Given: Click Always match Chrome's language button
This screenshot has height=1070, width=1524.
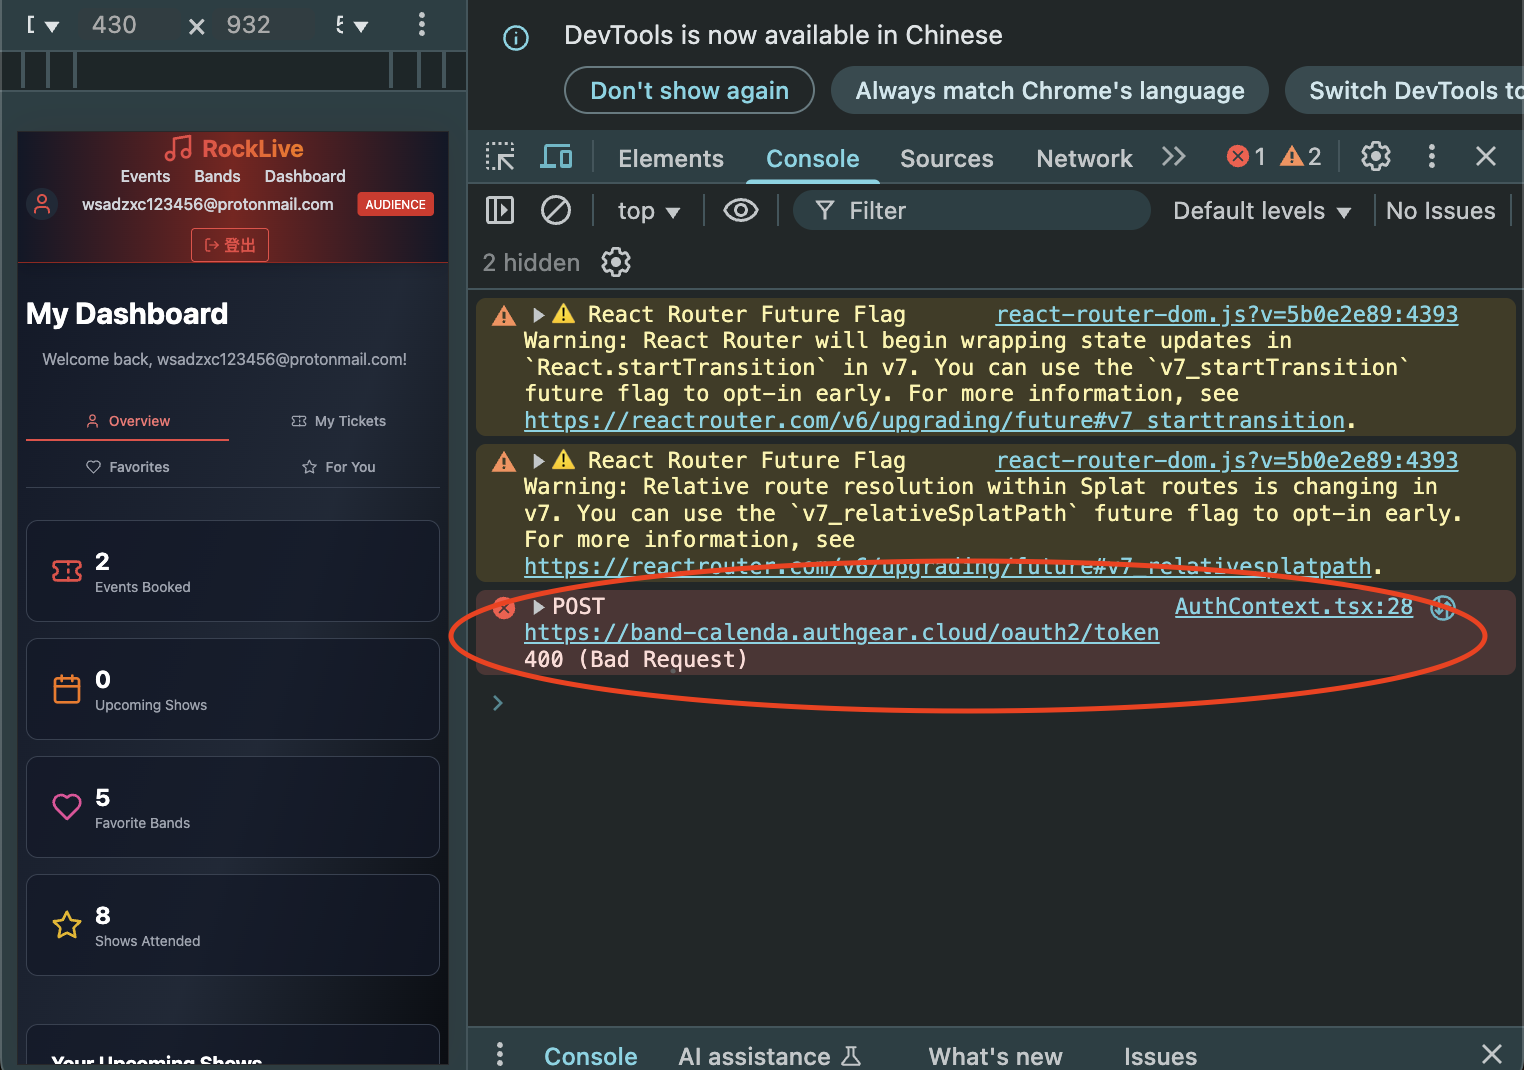Looking at the screenshot, I should click(1050, 90).
